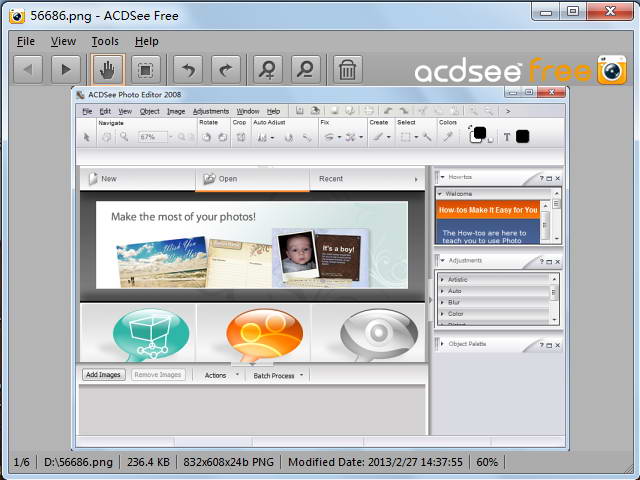Screen dimensions: 640x480
Task: Click the Remove Images button
Action: (x=158, y=375)
